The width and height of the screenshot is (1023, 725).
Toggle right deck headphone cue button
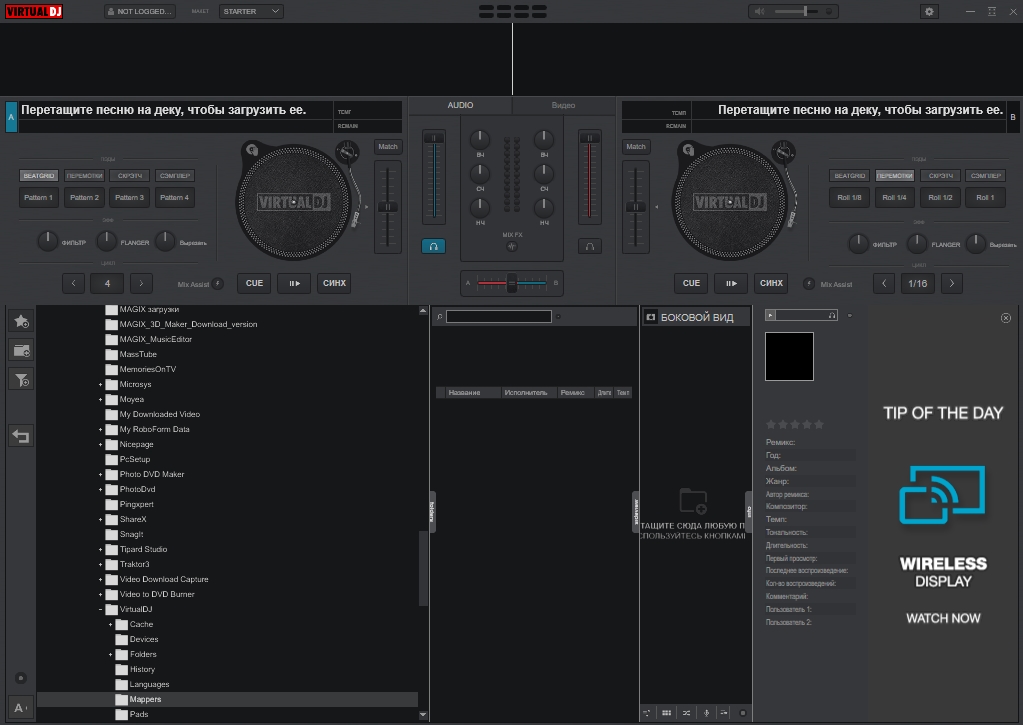[590, 246]
